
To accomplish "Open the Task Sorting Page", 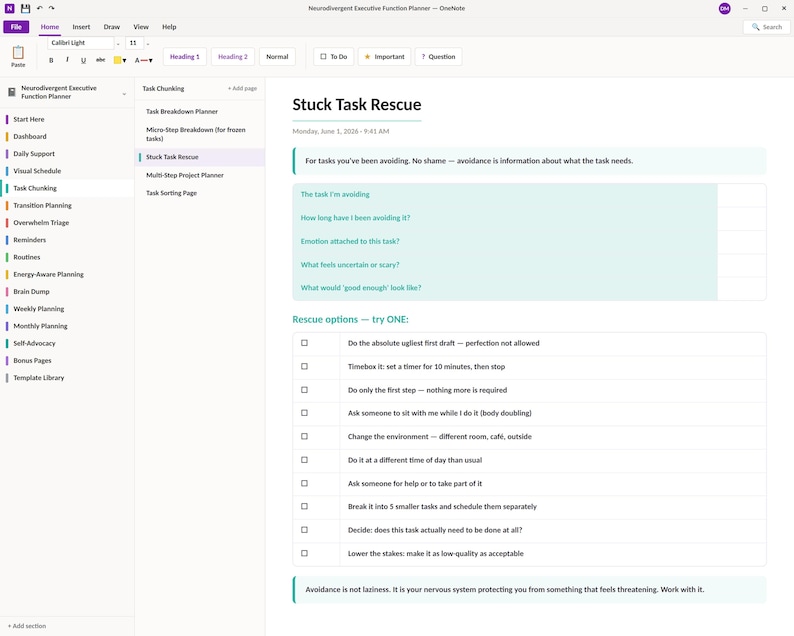I will [x=200, y=193].
